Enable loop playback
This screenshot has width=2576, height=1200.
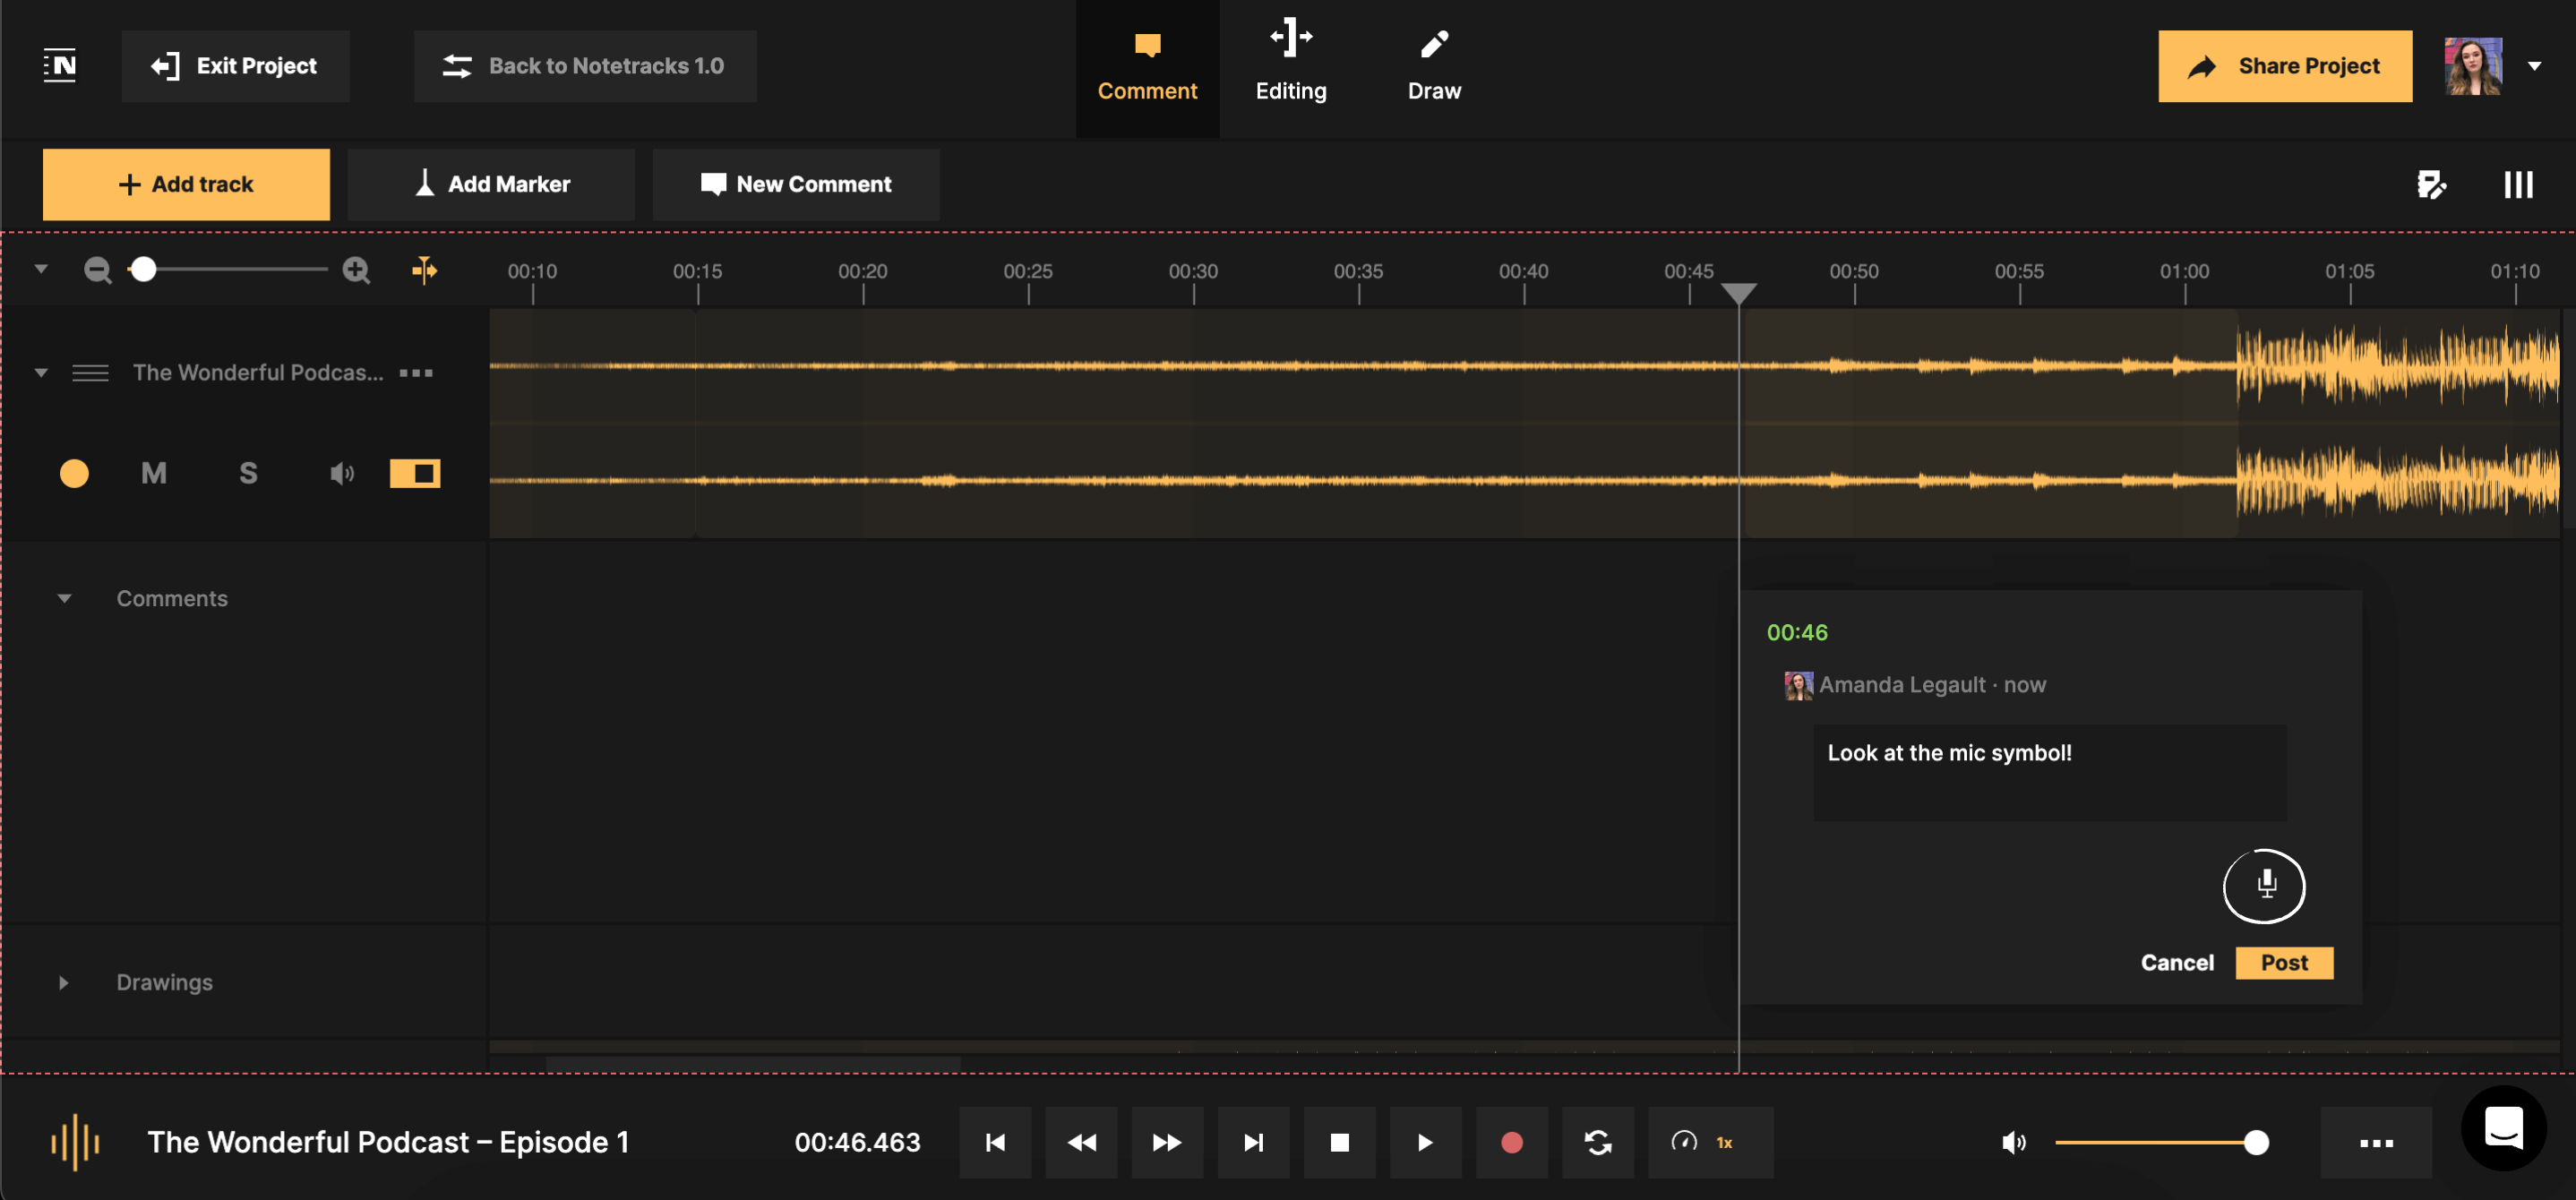(1598, 1142)
